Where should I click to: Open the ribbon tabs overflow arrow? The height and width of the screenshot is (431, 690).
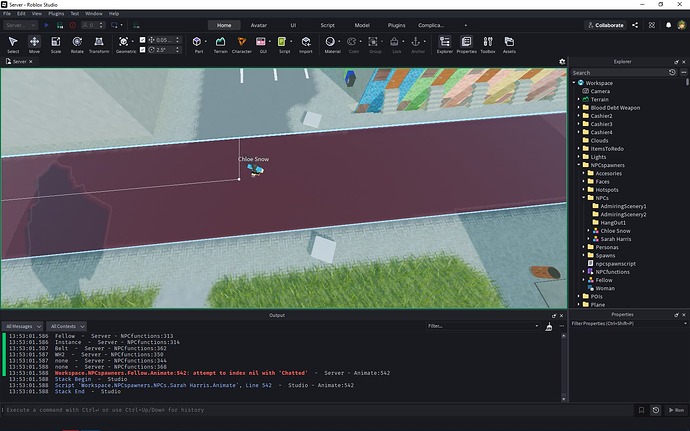point(466,25)
